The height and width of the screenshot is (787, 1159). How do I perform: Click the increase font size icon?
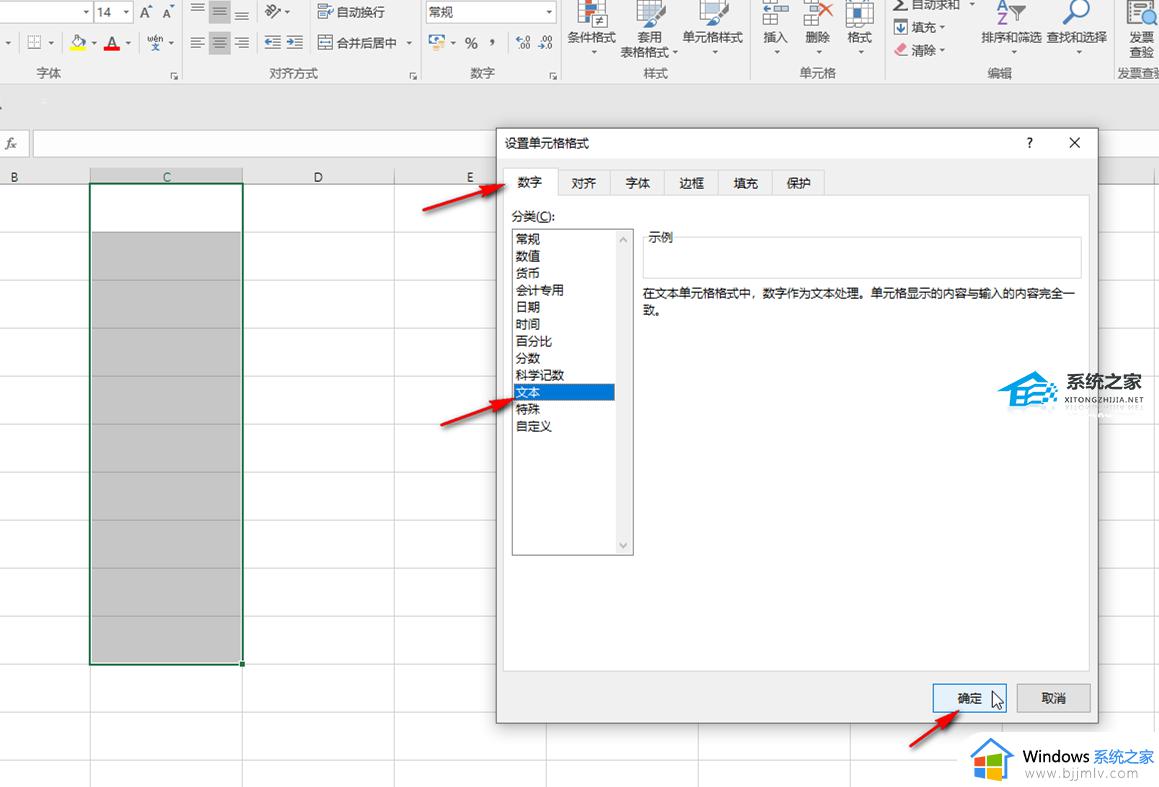pos(146,12)
